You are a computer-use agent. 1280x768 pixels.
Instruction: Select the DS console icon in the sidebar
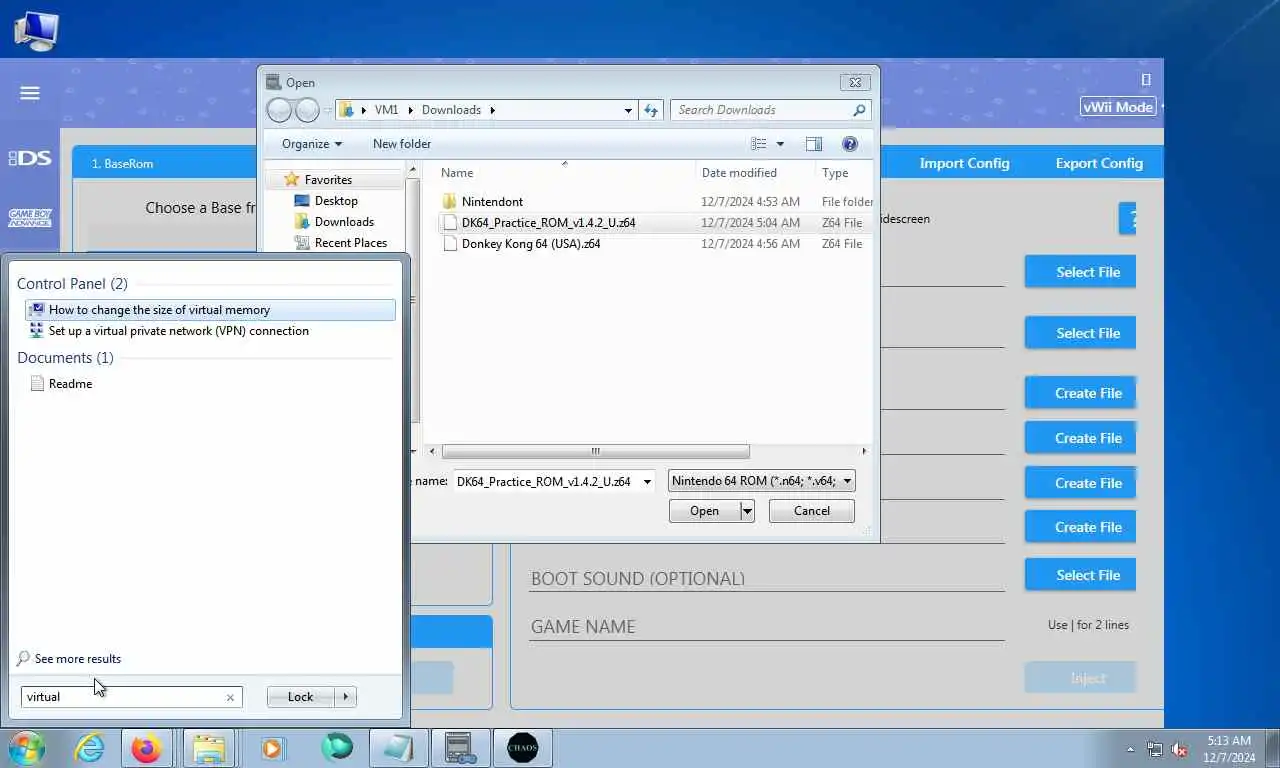click(30, 158)
